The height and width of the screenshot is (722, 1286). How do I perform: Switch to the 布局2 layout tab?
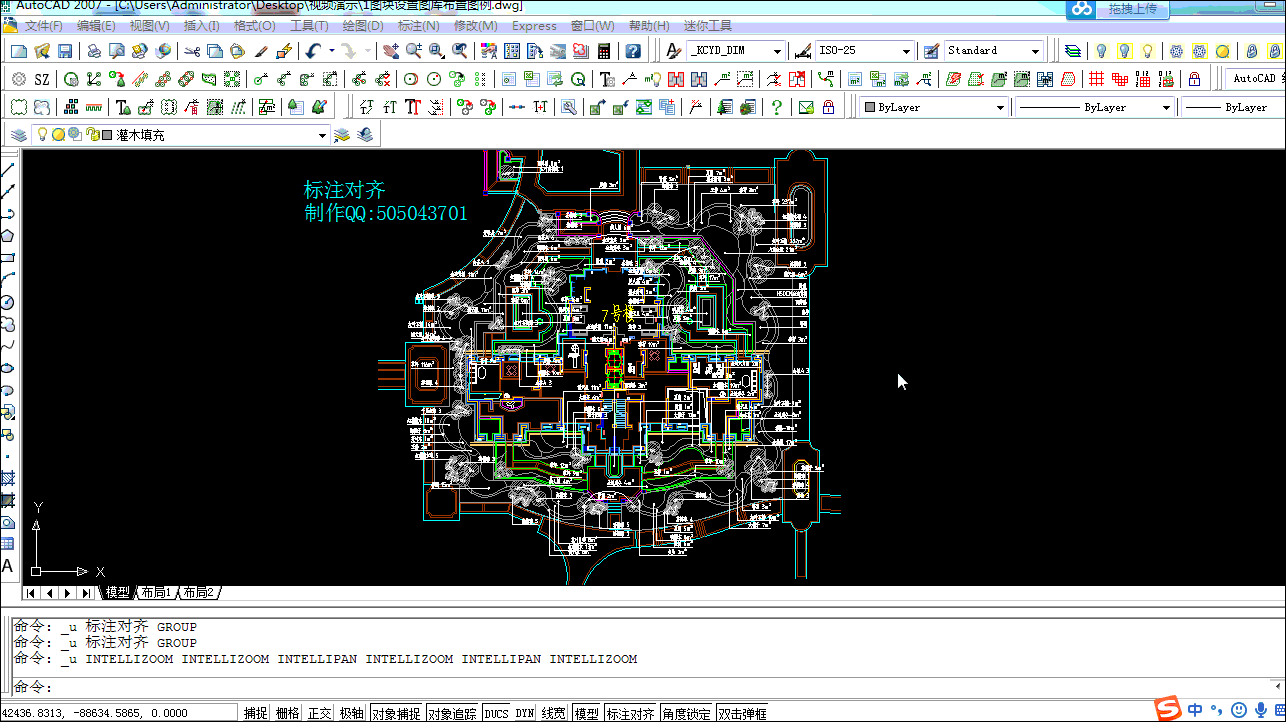click(198, 593)
